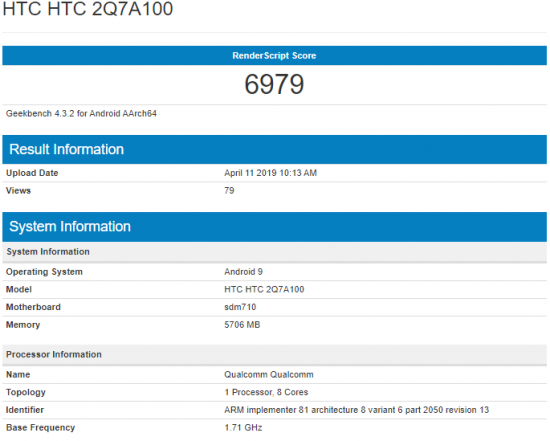Select the memory value 5706 MB
This screenshot has width=550, height=441.
(x=242, y=325)
